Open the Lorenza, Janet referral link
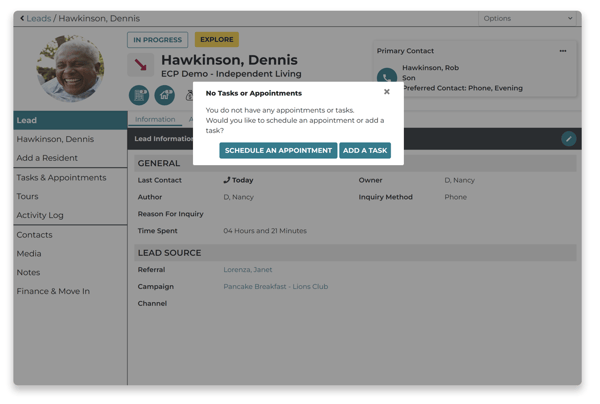Viewport: 600px width, 404px height. (248, 270)
